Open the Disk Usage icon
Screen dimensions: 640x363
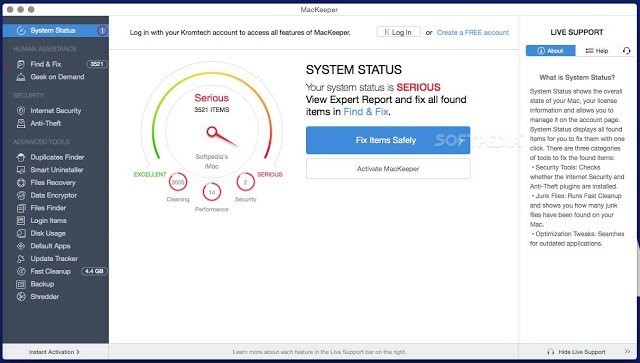21,233
